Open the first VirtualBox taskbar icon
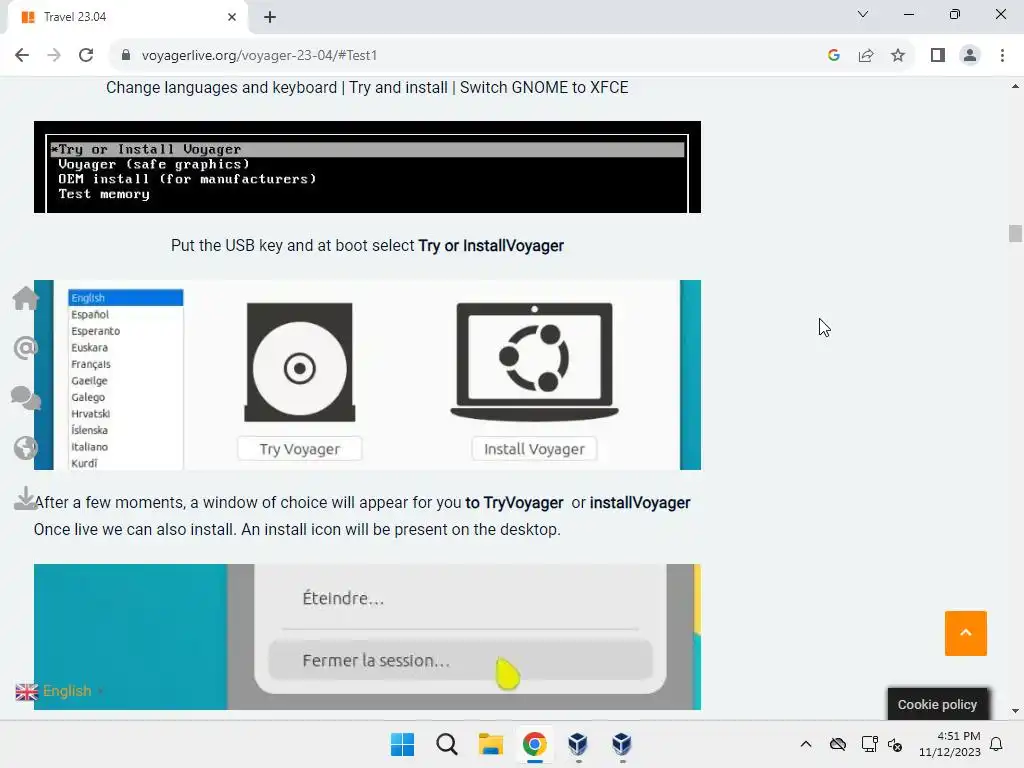The image size is (1024, 768). (x=578, y=744)
